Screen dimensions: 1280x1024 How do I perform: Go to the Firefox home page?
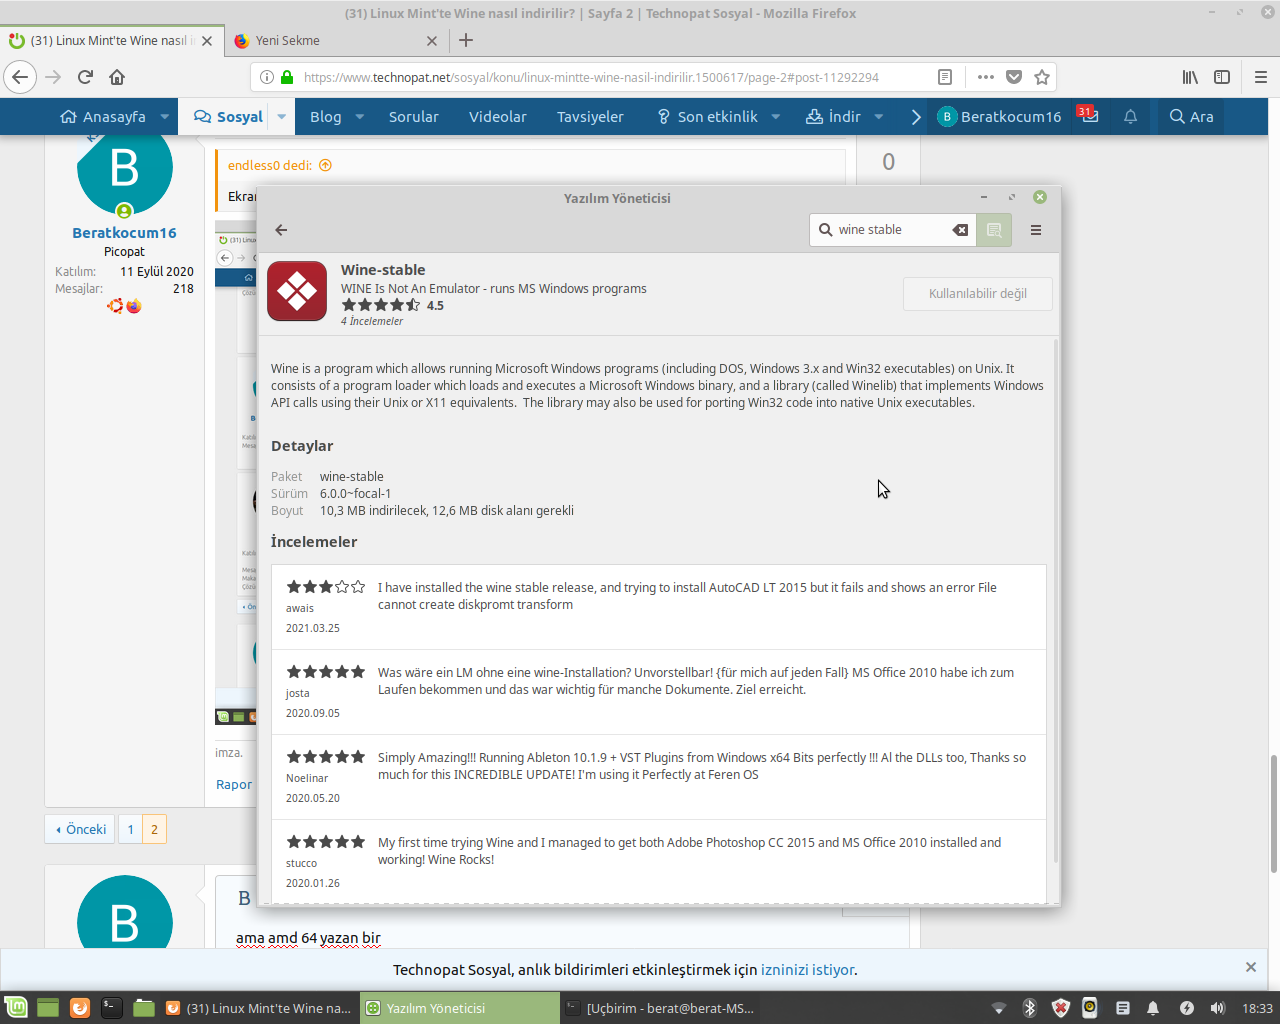point(117,77)
